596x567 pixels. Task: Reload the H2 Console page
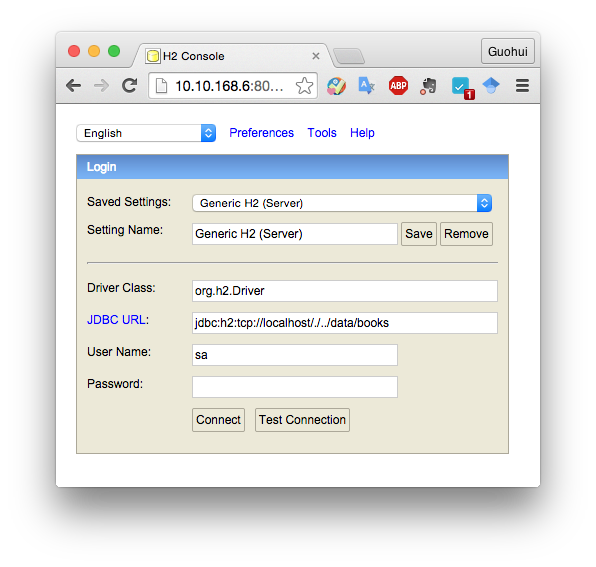[x=129, y=86]
